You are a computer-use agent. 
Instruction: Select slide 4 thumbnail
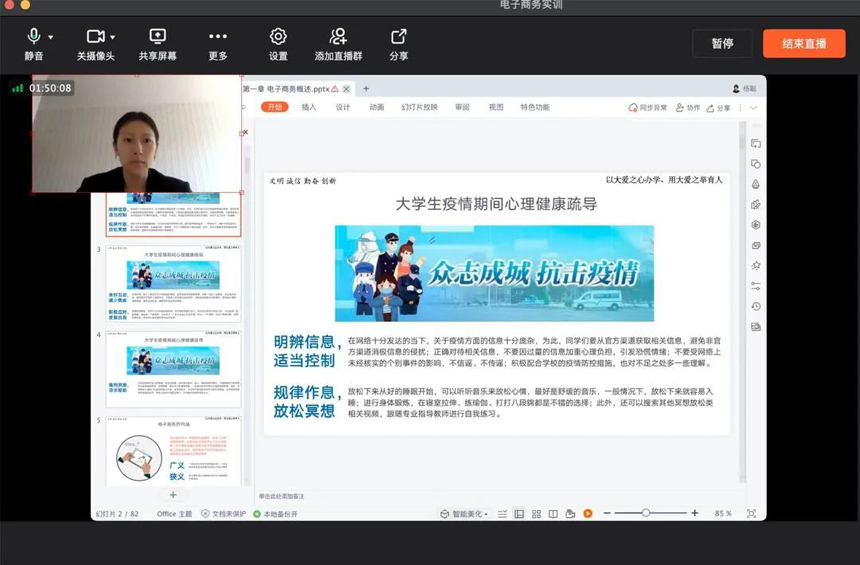pos(173,369)
